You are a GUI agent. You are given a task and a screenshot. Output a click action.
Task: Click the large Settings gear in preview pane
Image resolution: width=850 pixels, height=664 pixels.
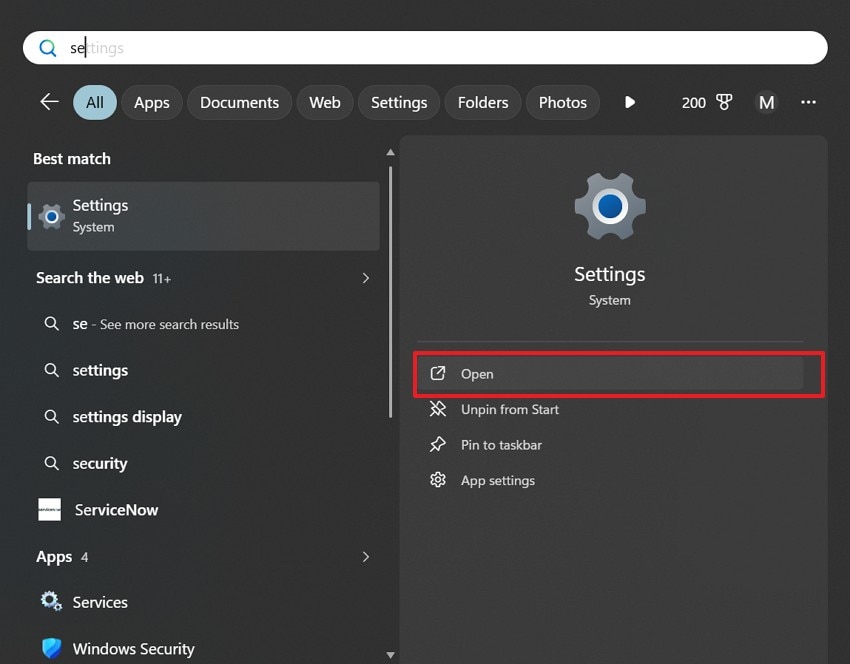[x=610, y=206]
